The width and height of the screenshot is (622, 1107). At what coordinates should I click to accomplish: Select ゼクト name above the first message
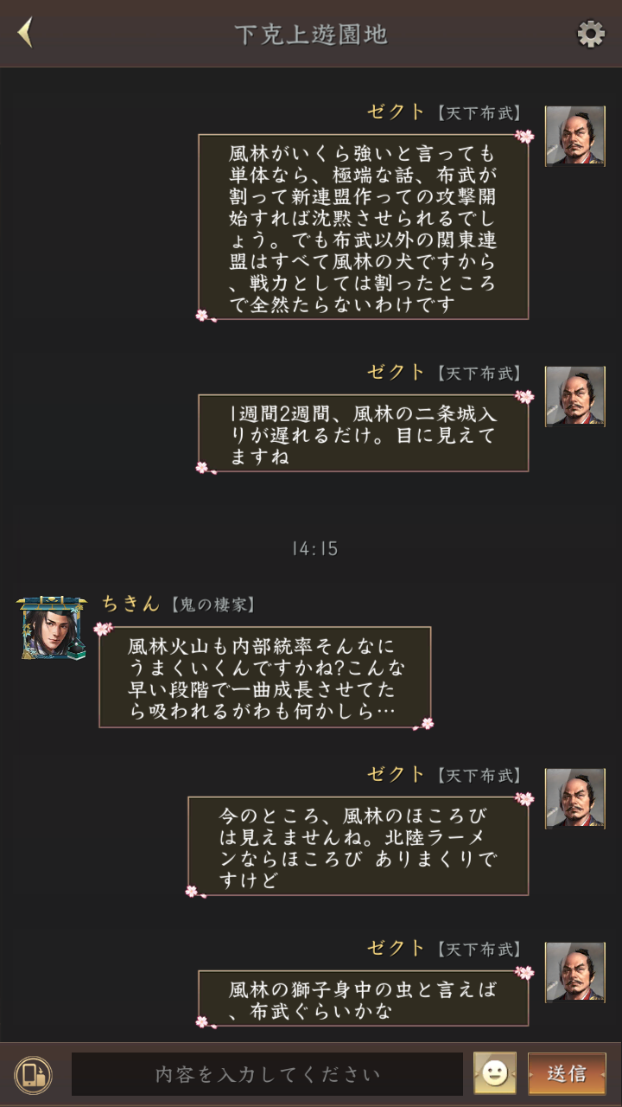click(396, 112)
